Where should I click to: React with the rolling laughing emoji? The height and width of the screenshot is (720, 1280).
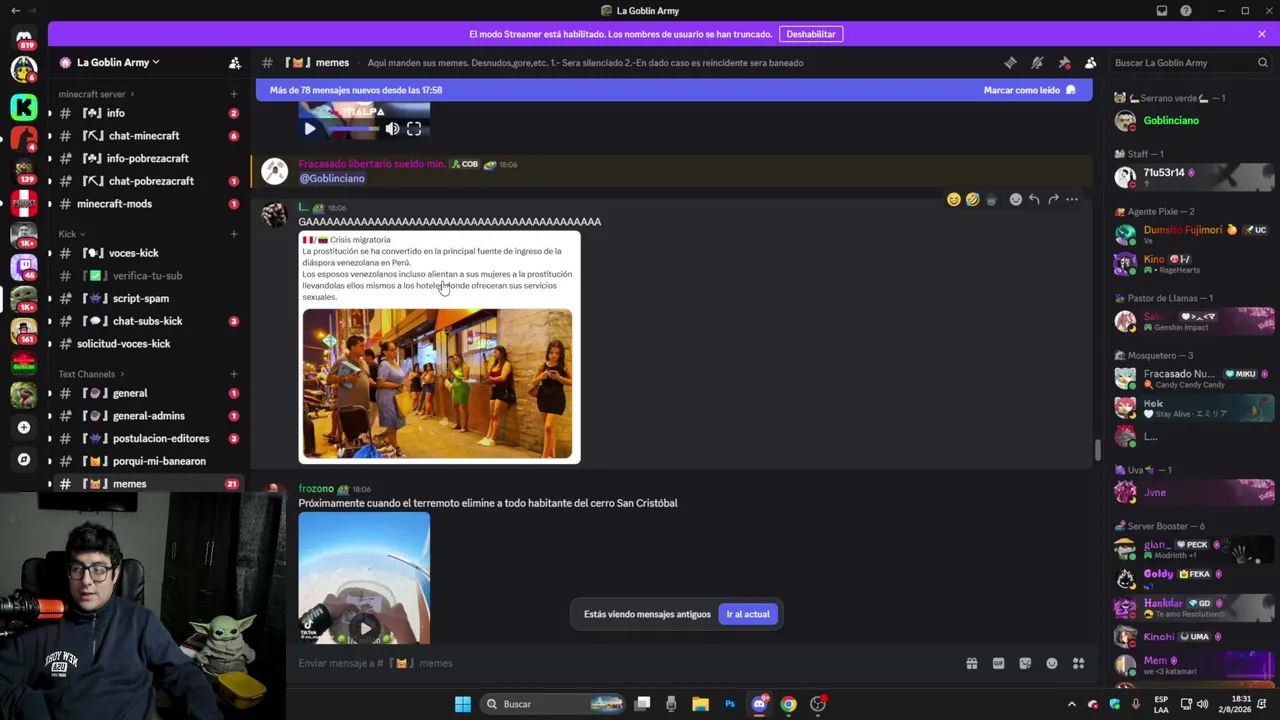click(972, 200)
